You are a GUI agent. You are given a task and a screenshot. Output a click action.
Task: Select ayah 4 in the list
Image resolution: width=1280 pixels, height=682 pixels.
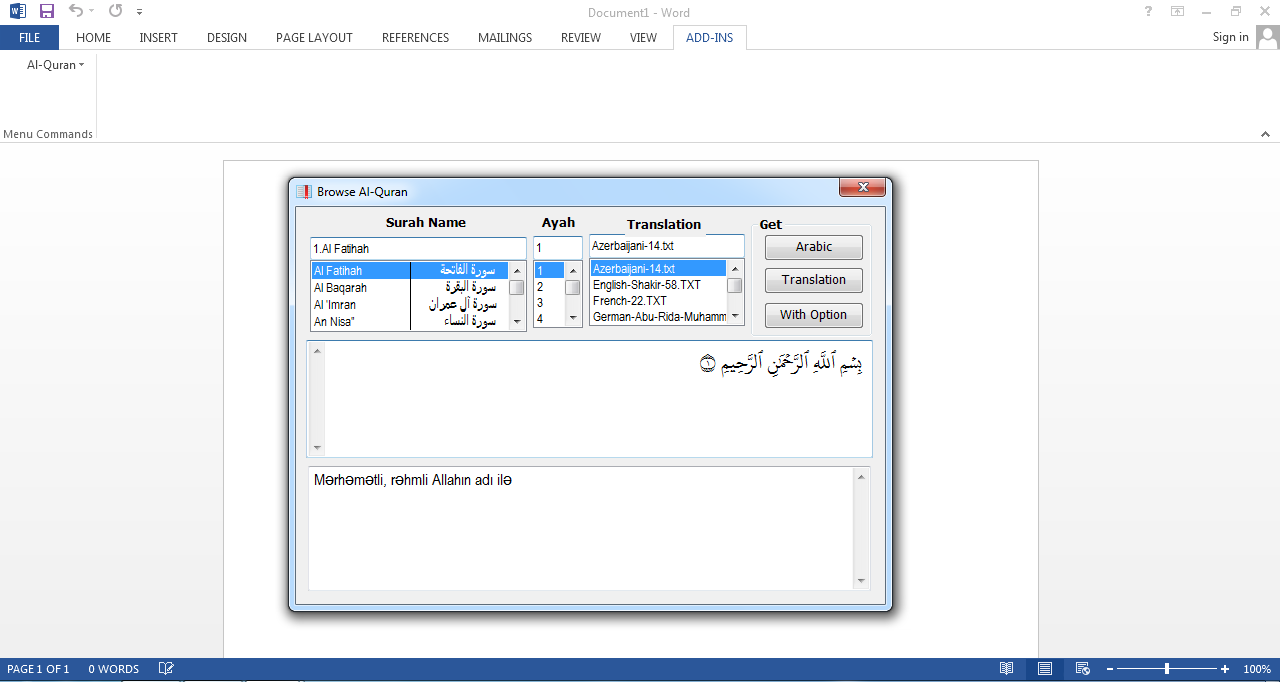coord(550,318)
